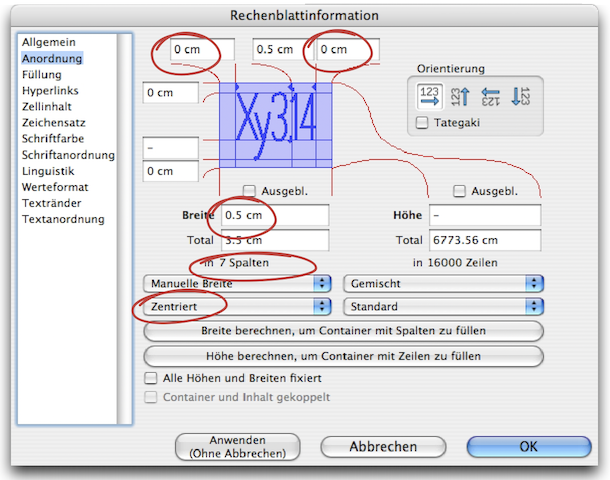Open the Manuelle Breite dropdown
Screen dimensions: 610x480
coord(237,283)
